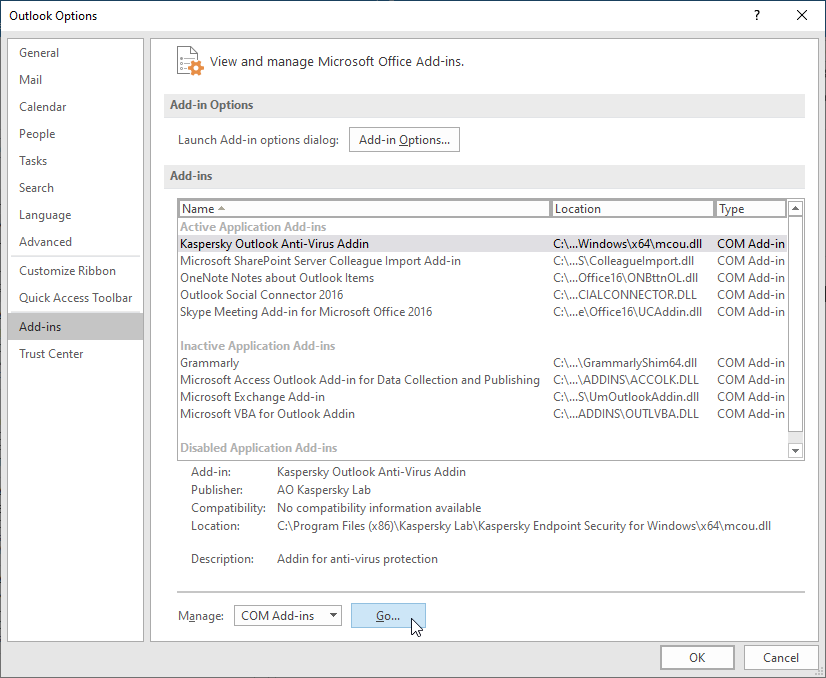Image resolution: width=826 pixels, height=678 pixels.
Task: Open Trust Center settings
Action: [x=75, y=353]
